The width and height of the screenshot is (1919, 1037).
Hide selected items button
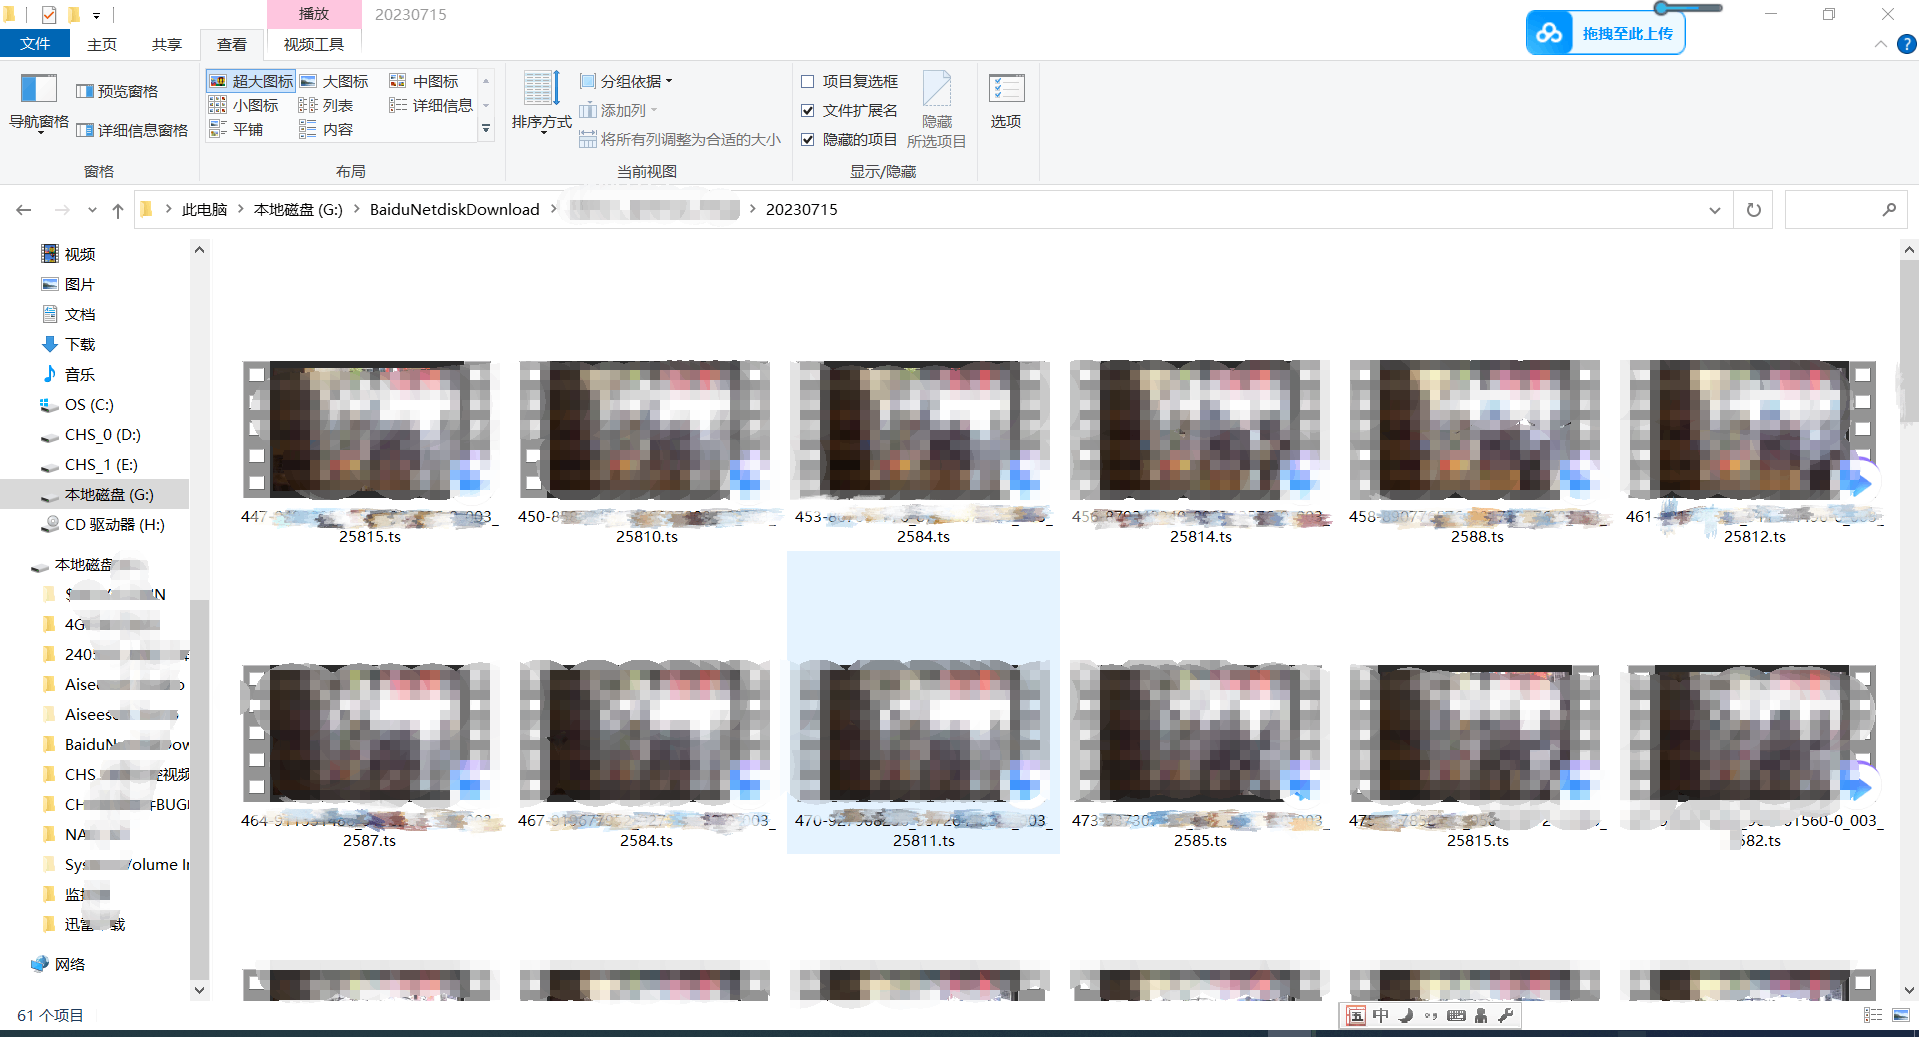pos(936,110)
